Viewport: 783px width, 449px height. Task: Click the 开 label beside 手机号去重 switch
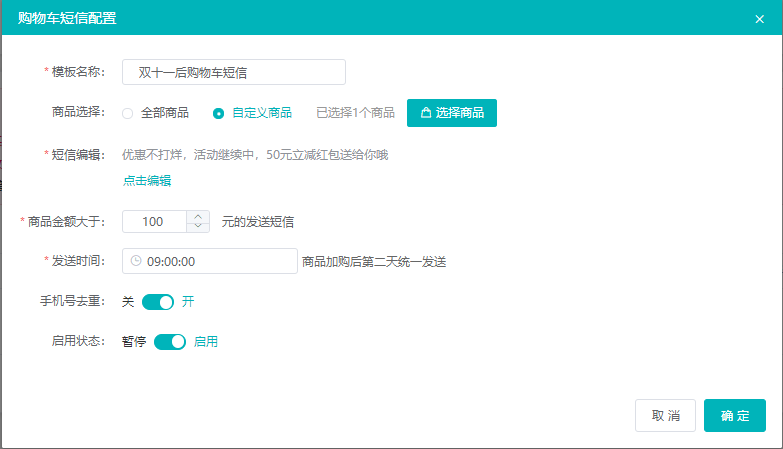pos(188,302)
